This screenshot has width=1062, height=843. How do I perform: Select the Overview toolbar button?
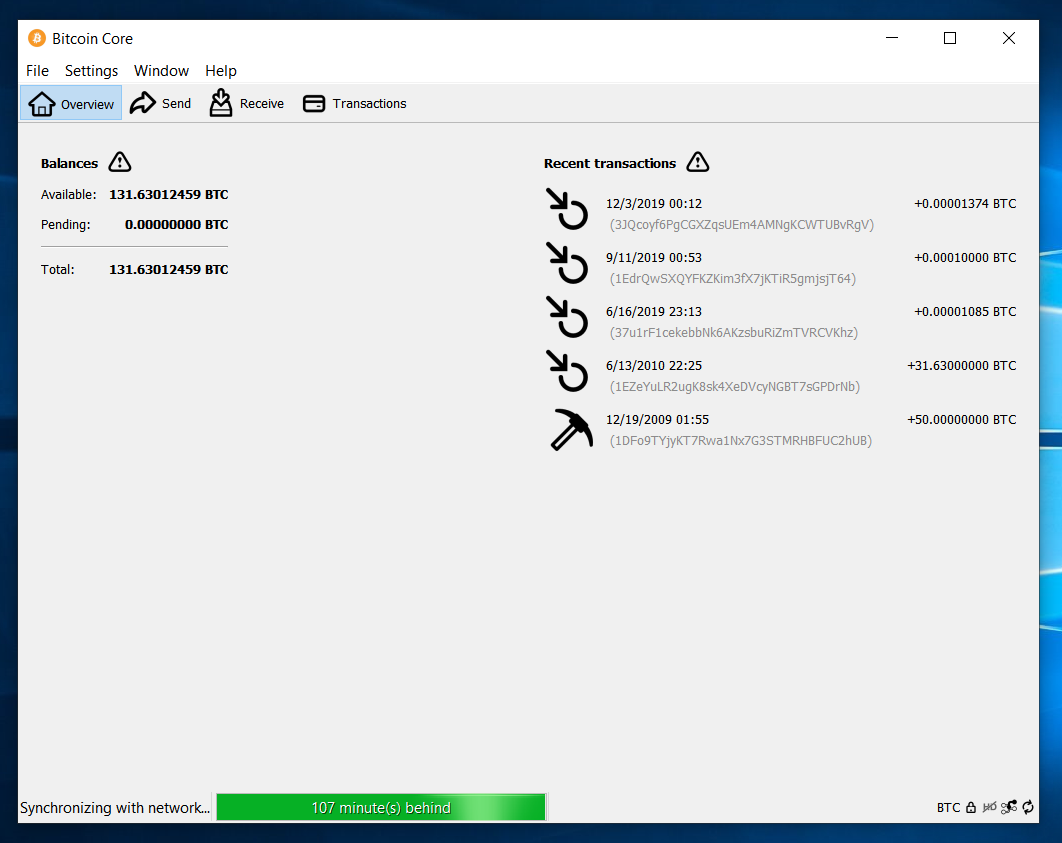(x=71, y=103)
